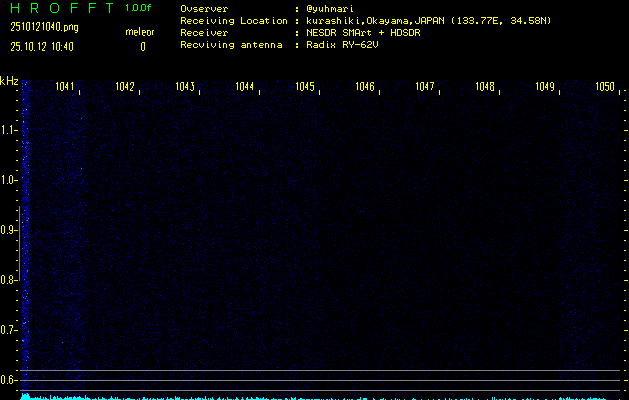Click the location kurashiki,Okayama,JAPAN text

pyautogui.click(x=376, y=21)
